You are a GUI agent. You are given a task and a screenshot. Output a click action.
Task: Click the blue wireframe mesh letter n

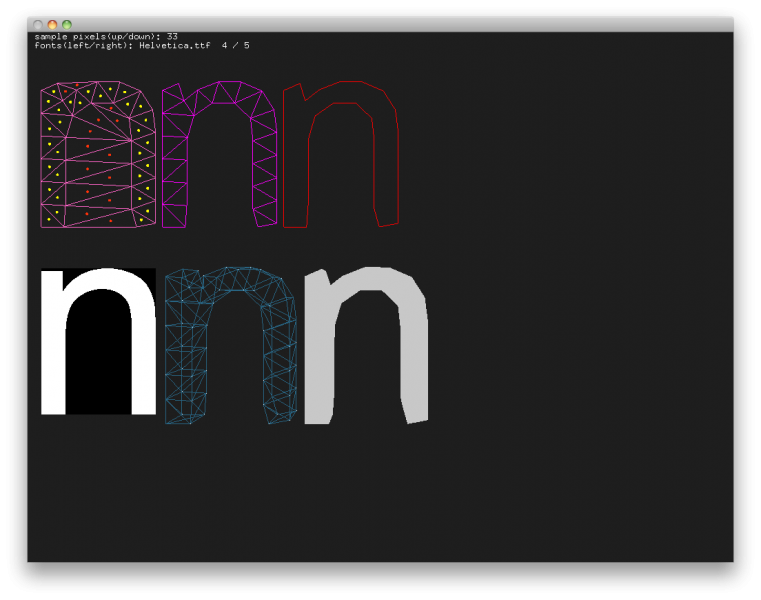pyautogui.click(x=231, y=345)
